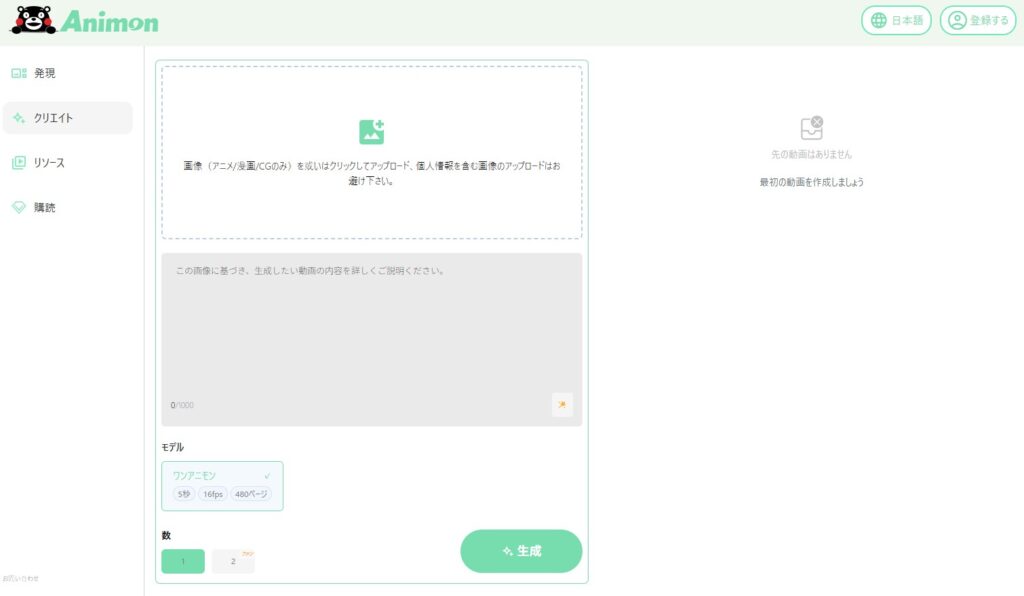Click the 購読 diamond subscription icon
1024x596 pixels.
click(x=19, y=208)
